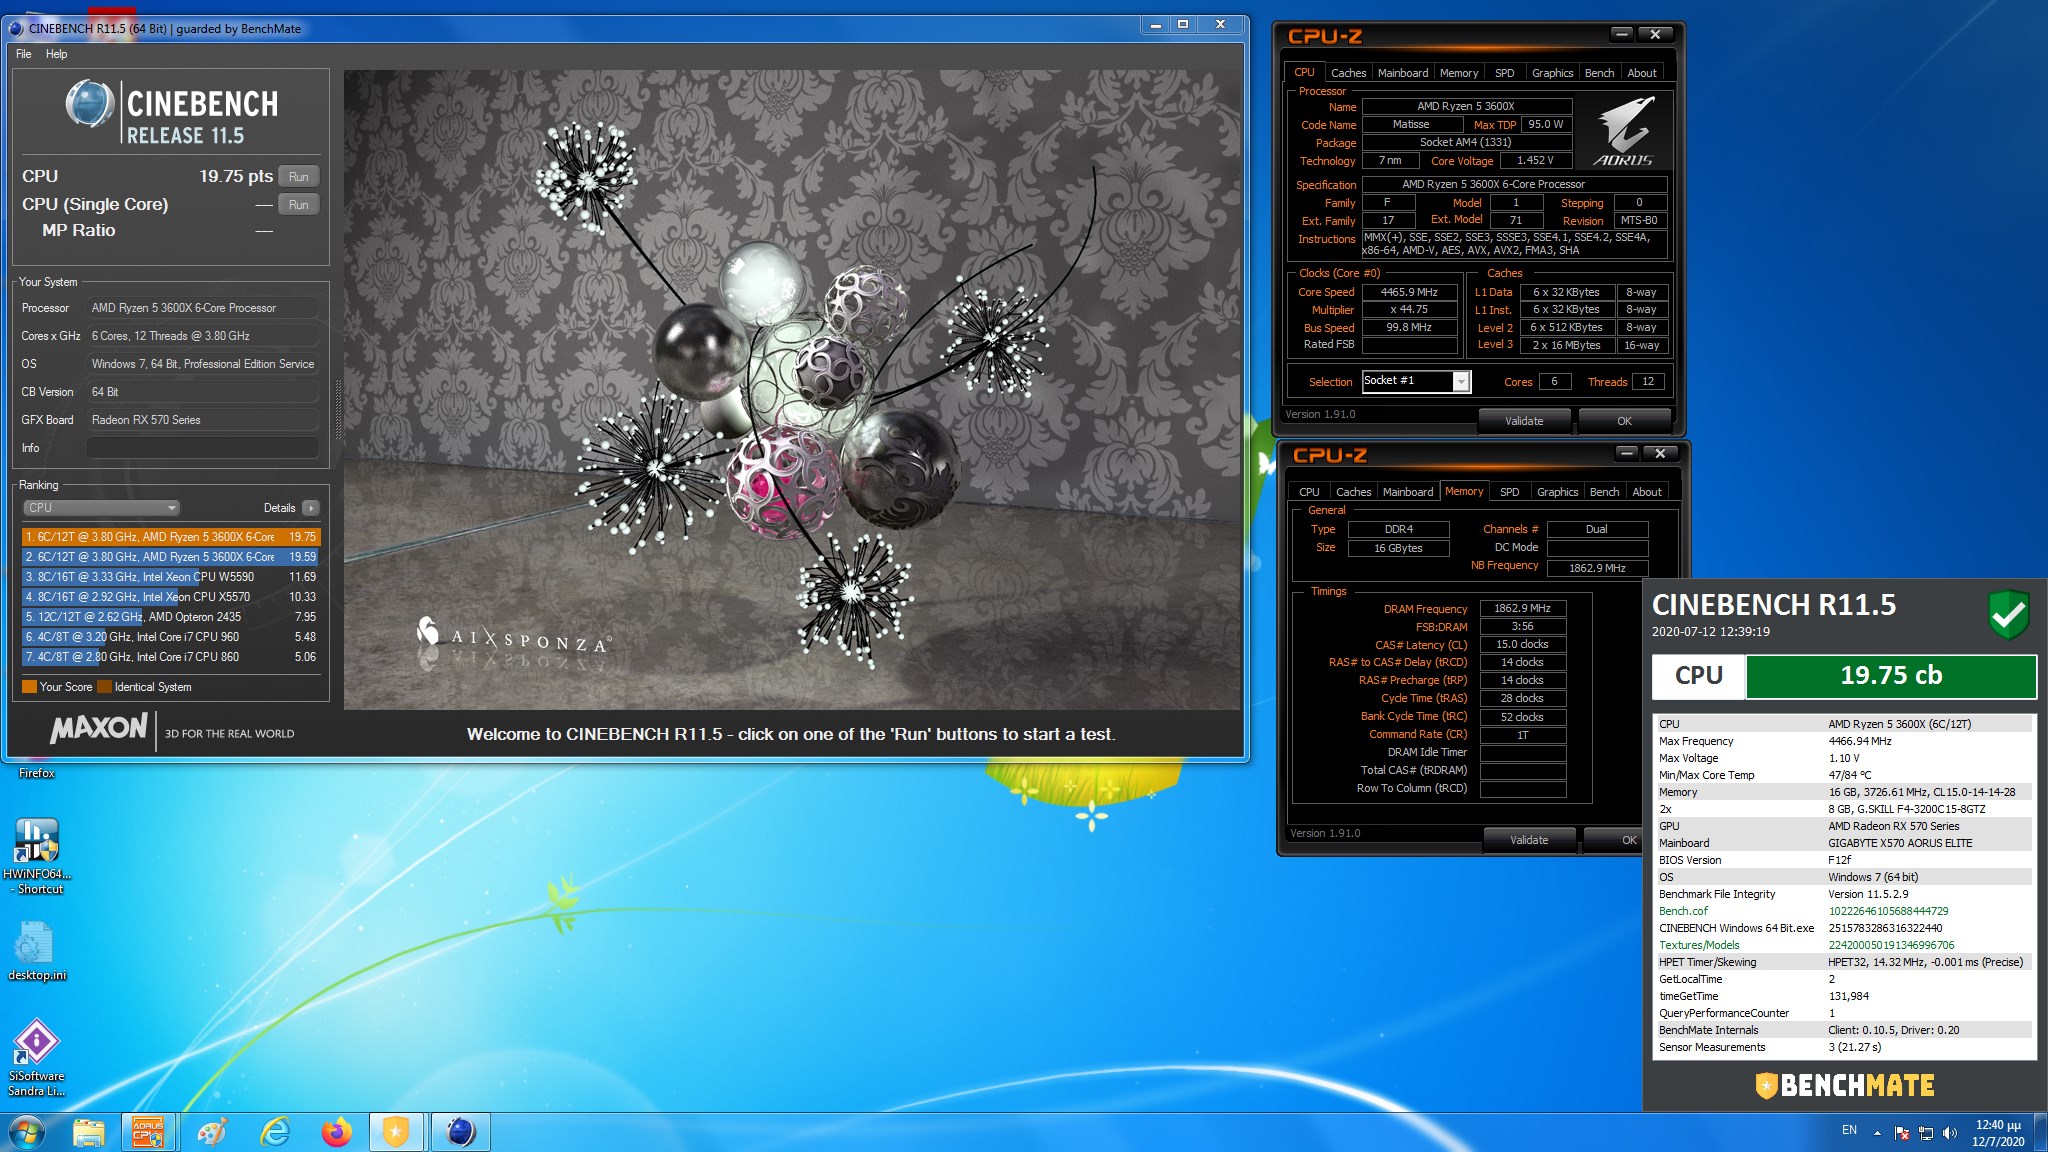Click the Cinebench globe logo
The height and width of the screenshot is (1152, 2048).
click(90, 104)
